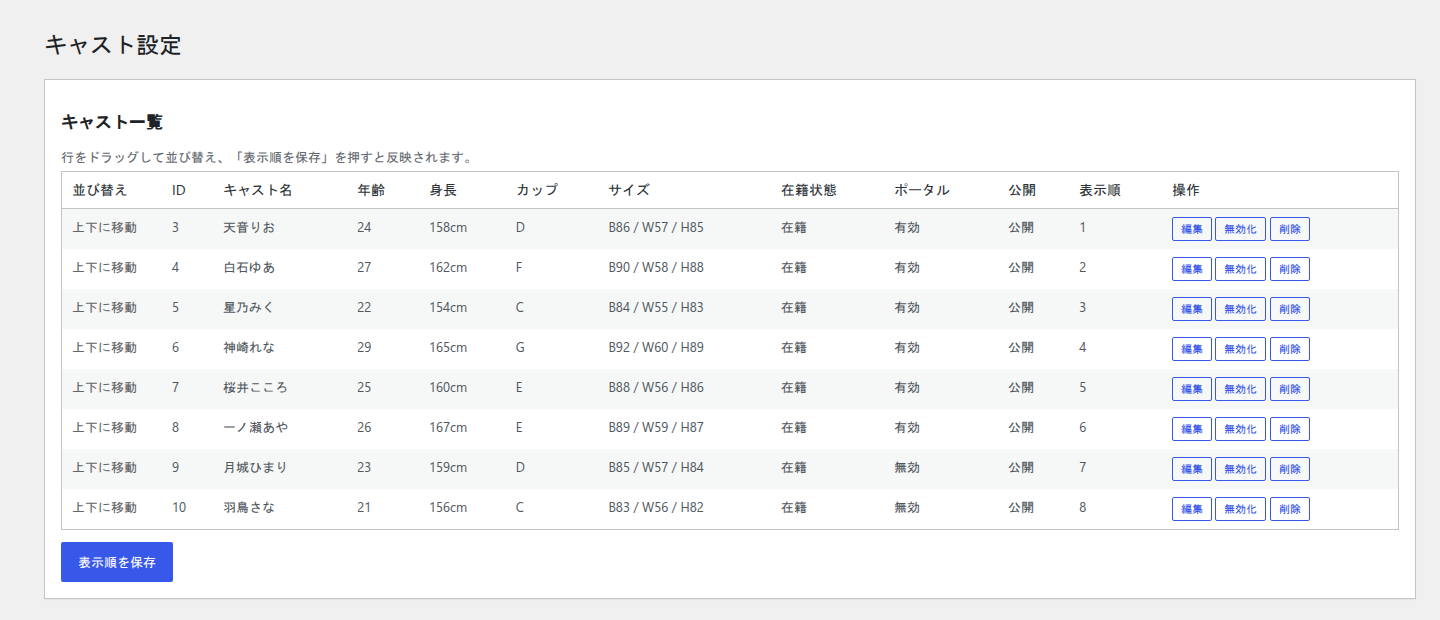This screenshot has height=620, width=1440.
Task: Select cast name 神崎れな
Action: 249,348
